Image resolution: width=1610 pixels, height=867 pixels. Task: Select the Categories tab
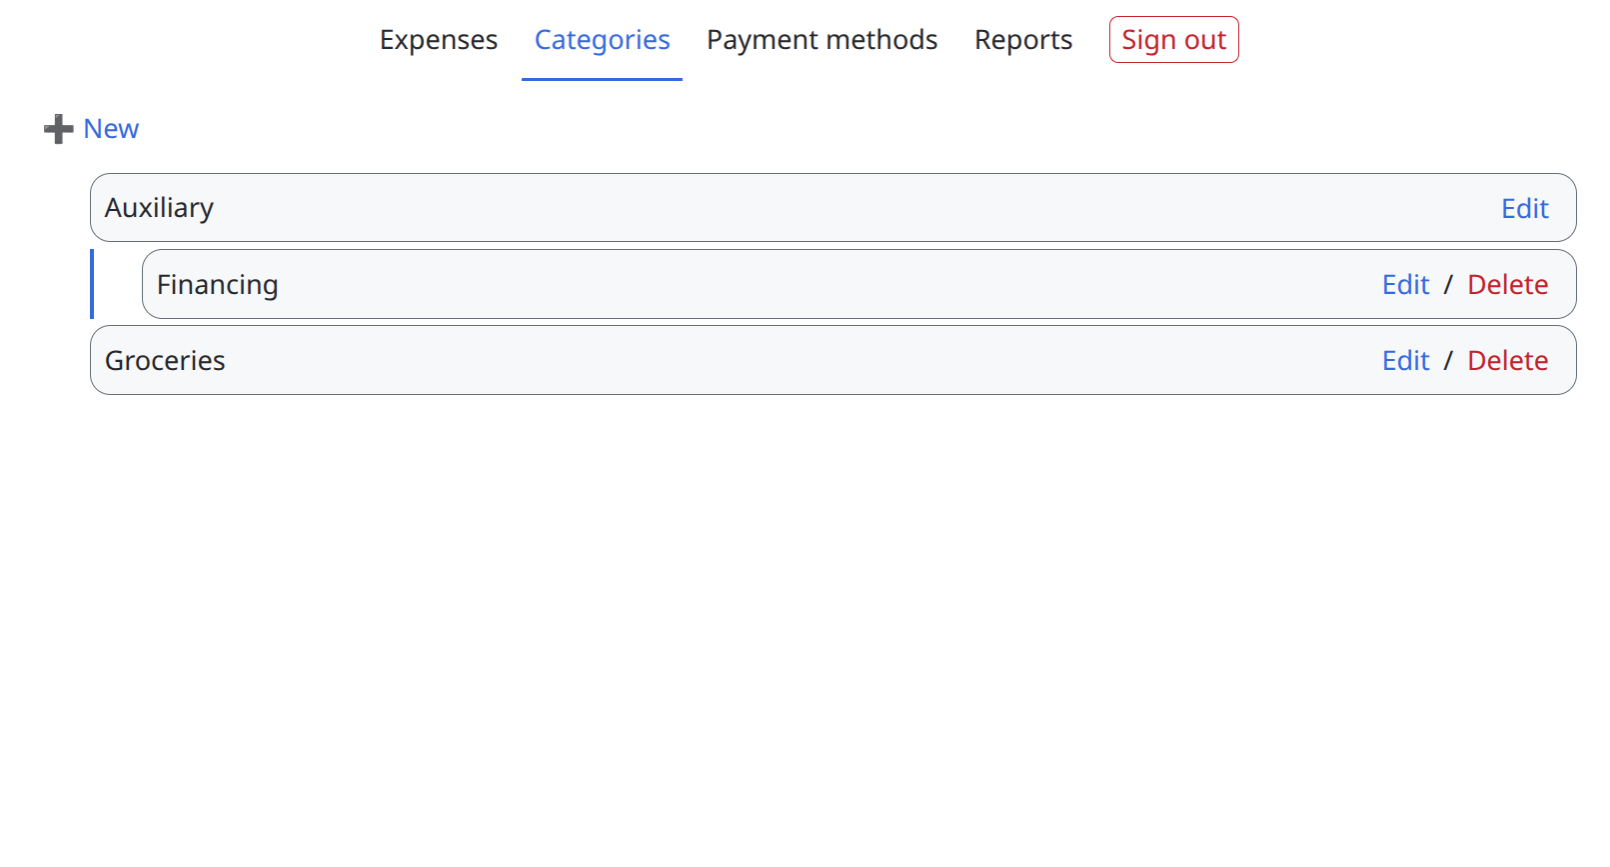(x=602, y=40)
